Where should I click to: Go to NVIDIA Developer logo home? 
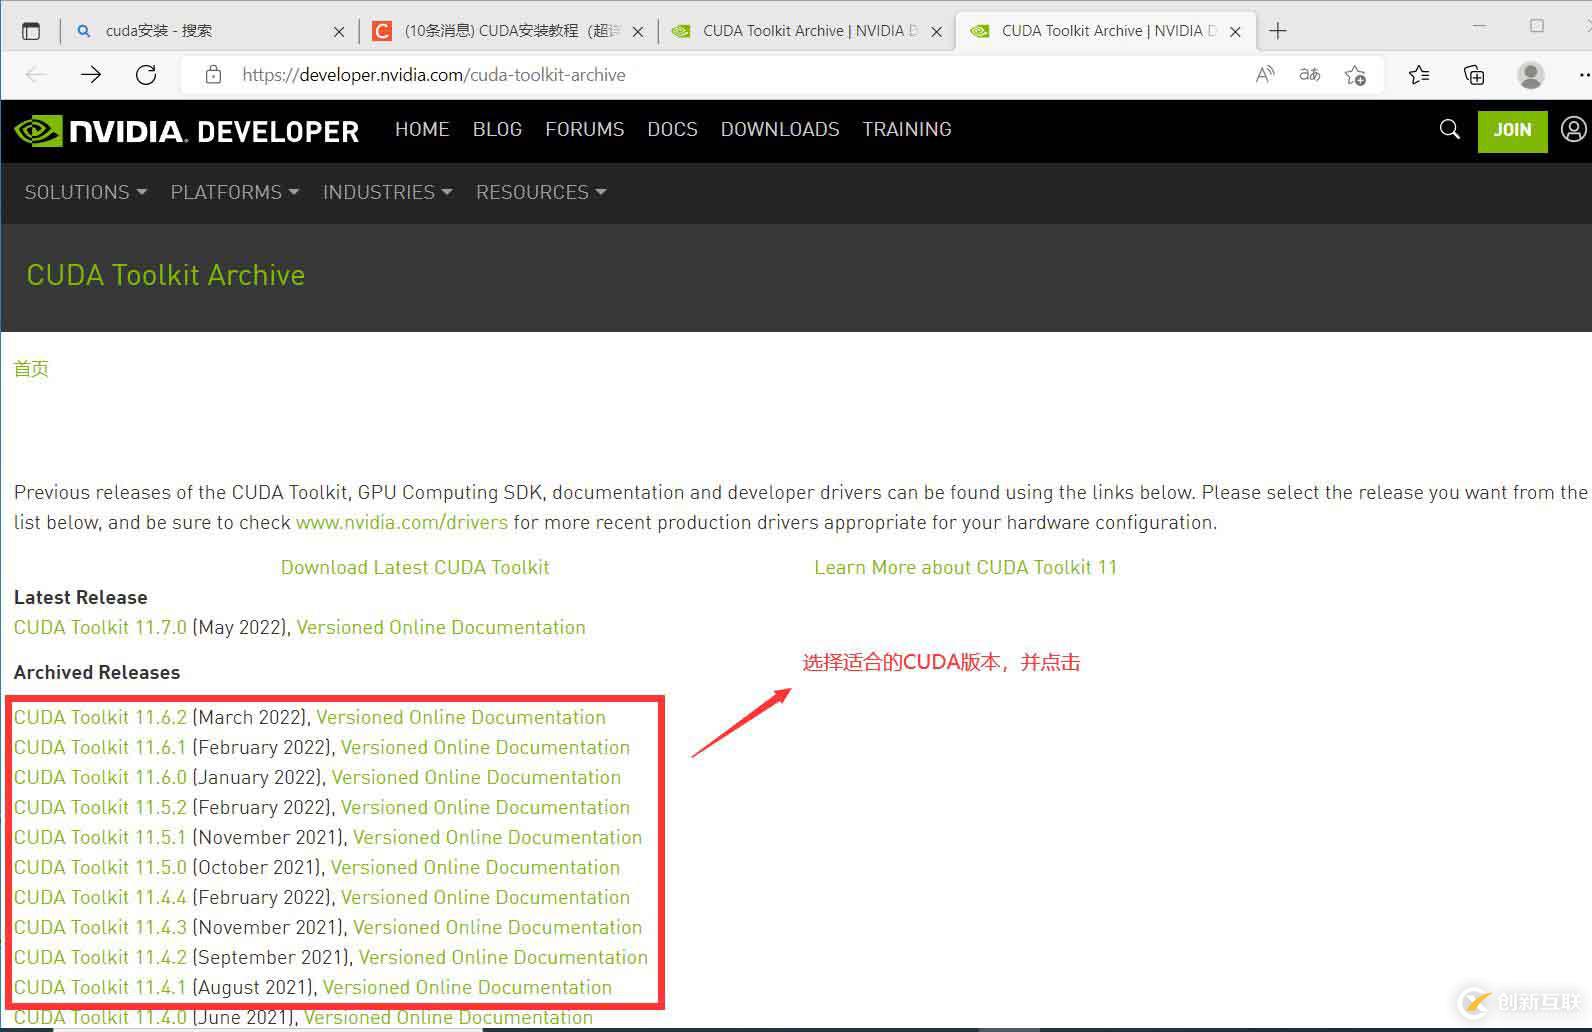click(187, 130)
